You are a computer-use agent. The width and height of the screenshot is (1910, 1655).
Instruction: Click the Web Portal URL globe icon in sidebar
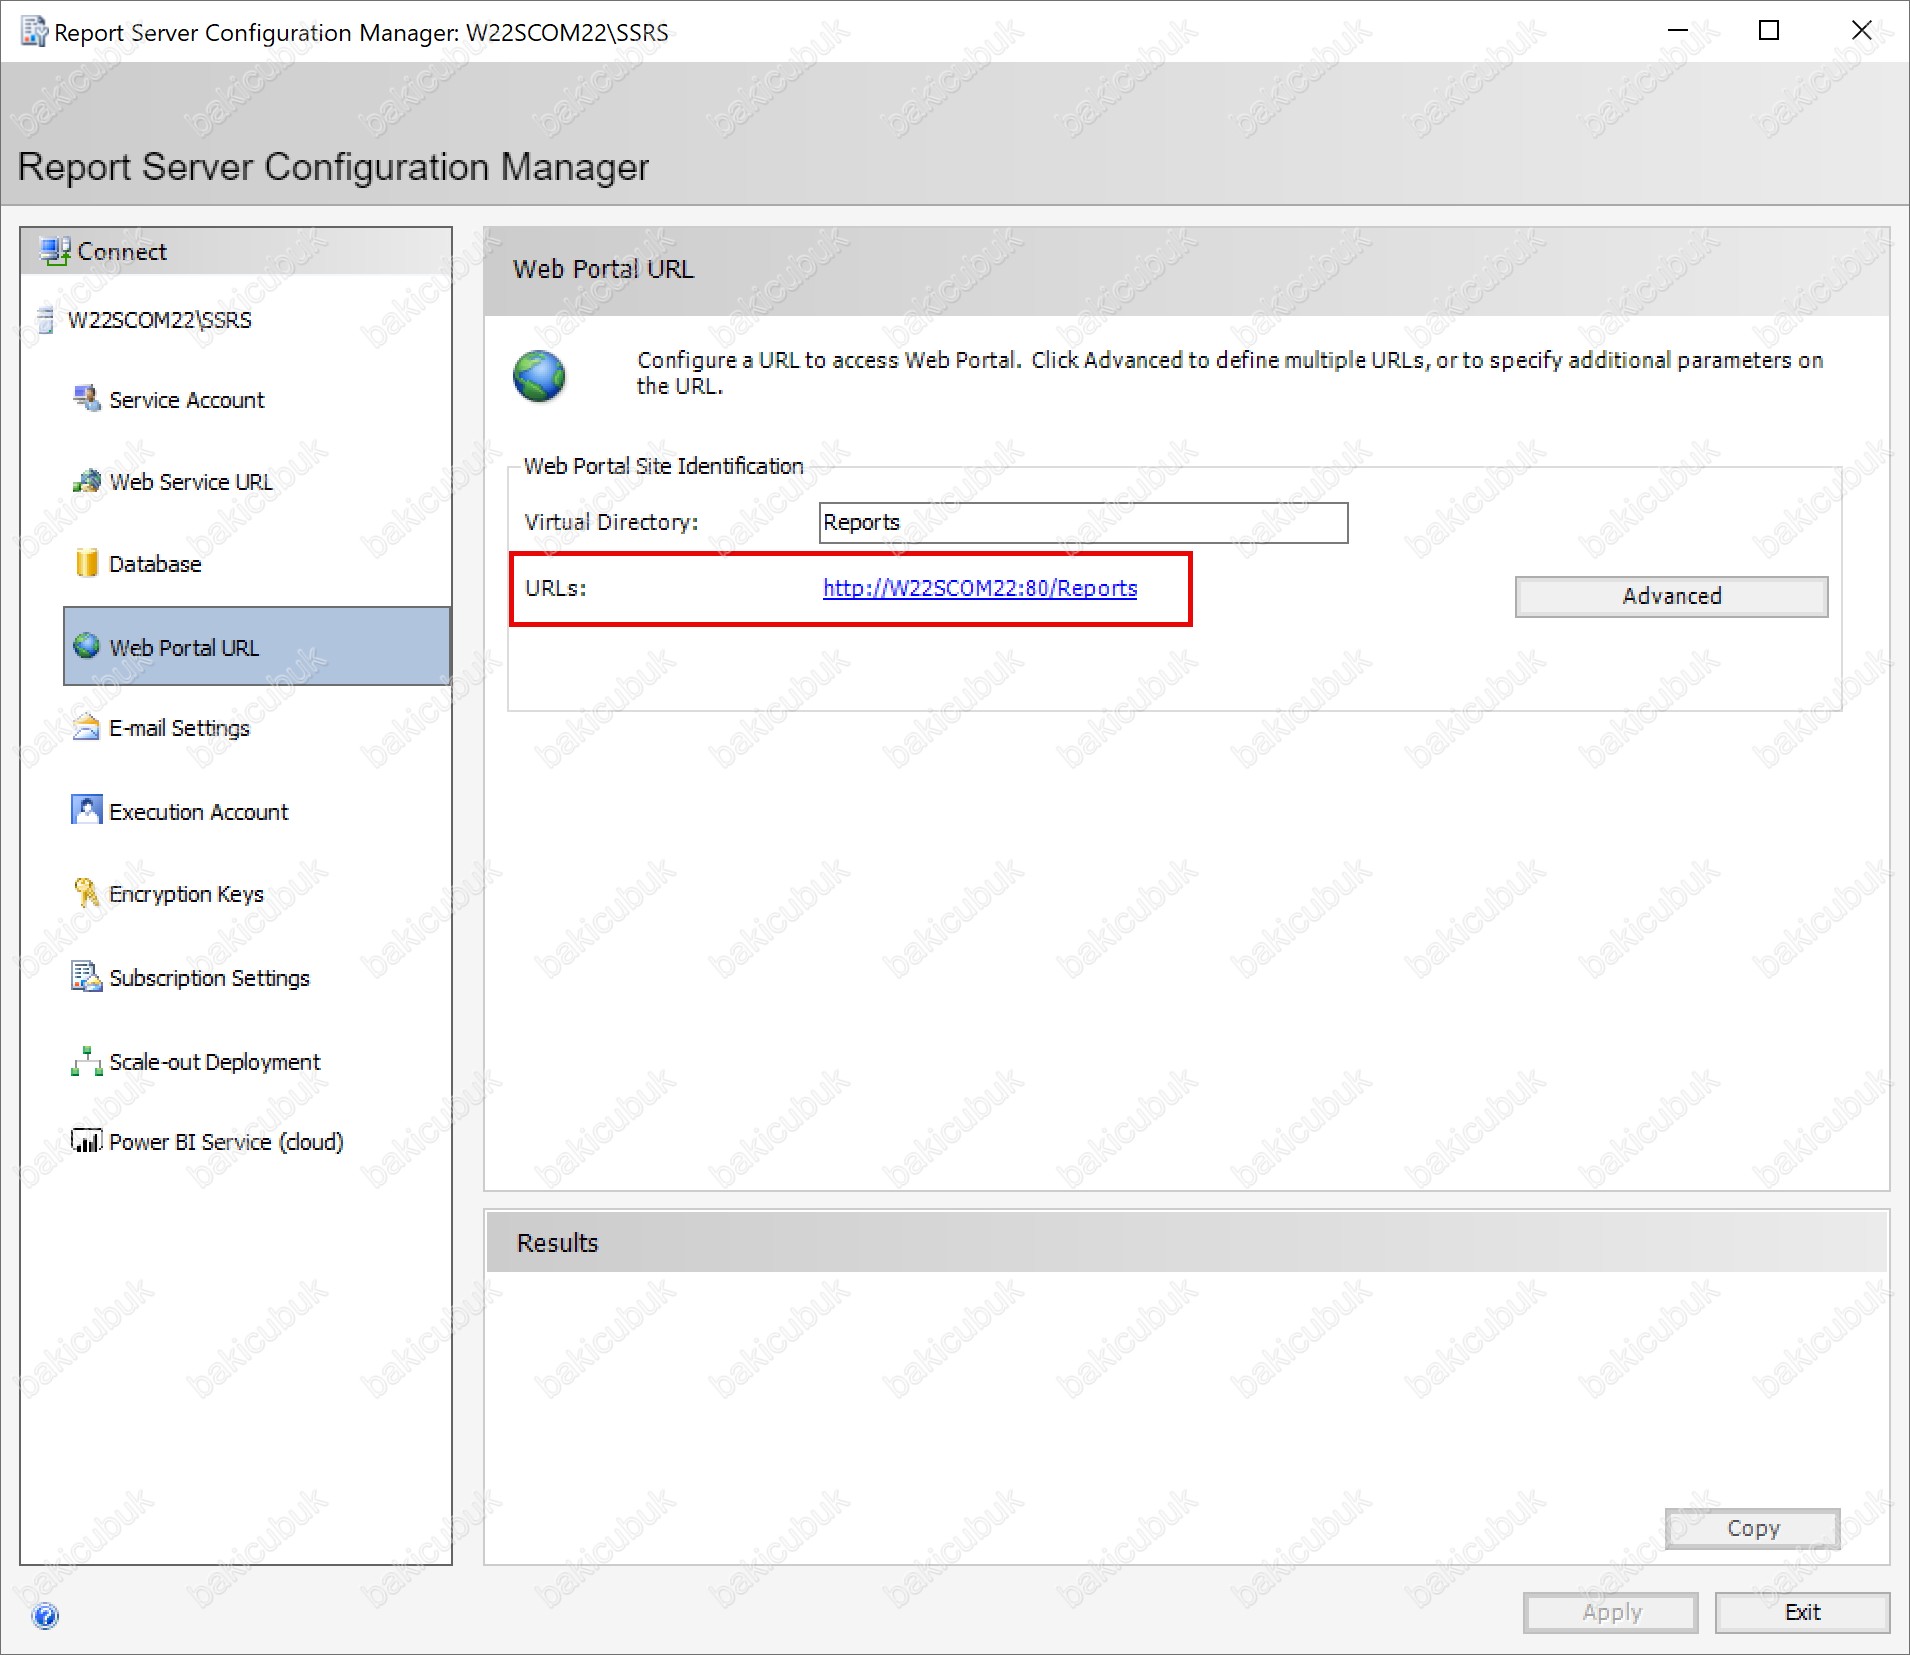tap(87, 646)
